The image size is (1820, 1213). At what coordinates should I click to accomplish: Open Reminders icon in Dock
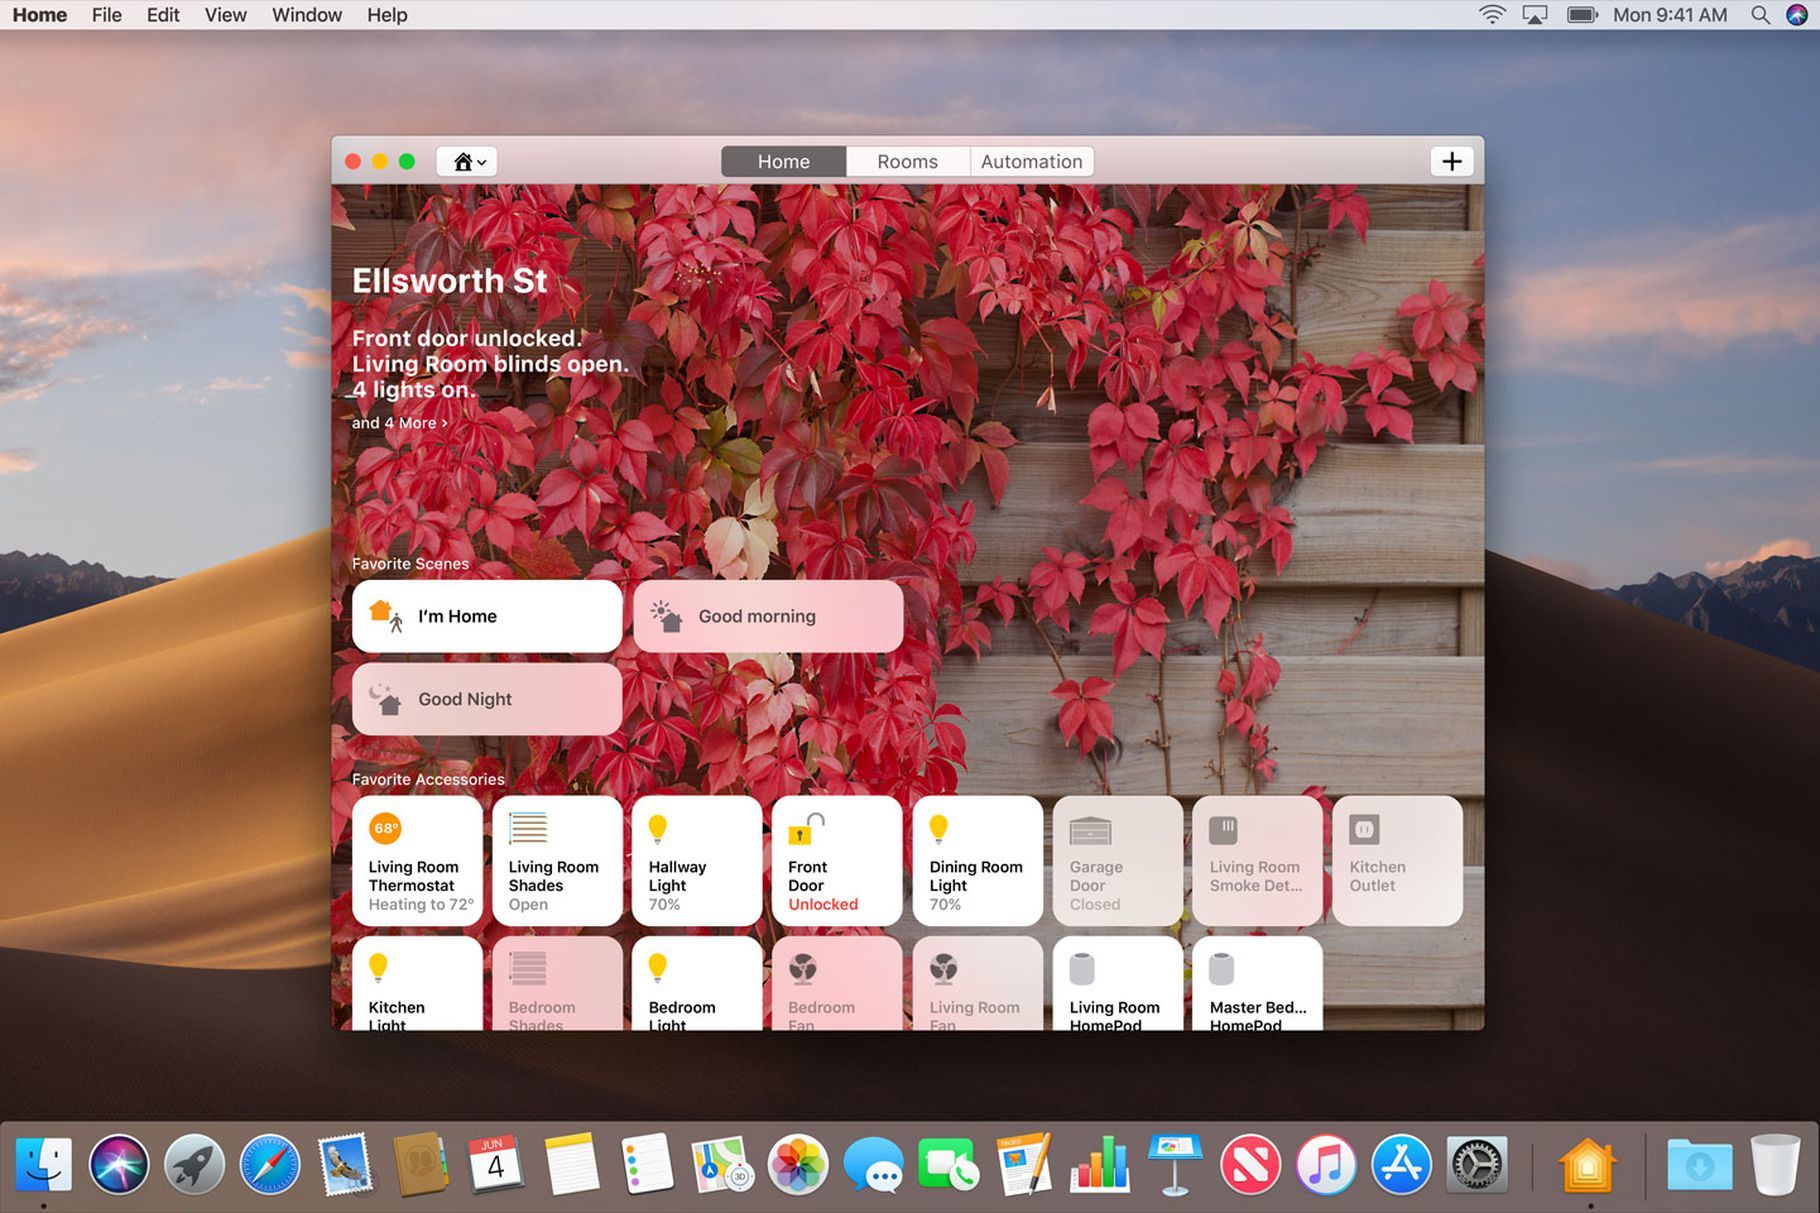(646, 1164)
